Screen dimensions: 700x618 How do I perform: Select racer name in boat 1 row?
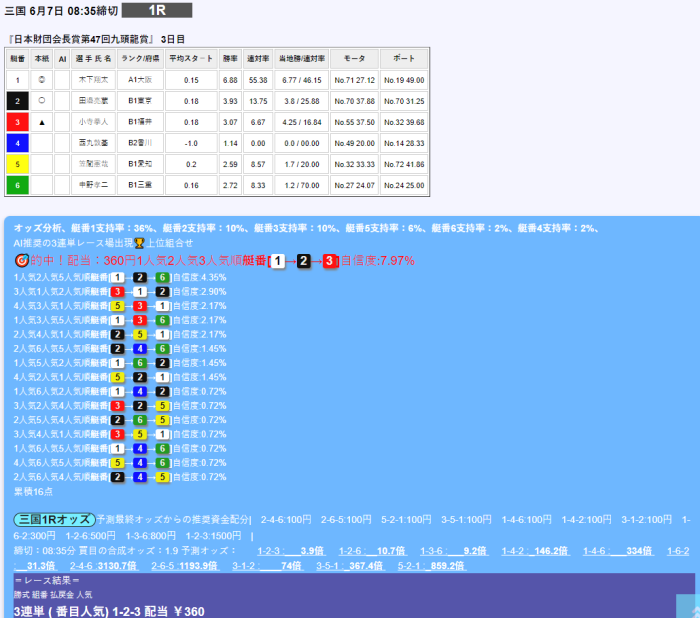pos(94,79)
